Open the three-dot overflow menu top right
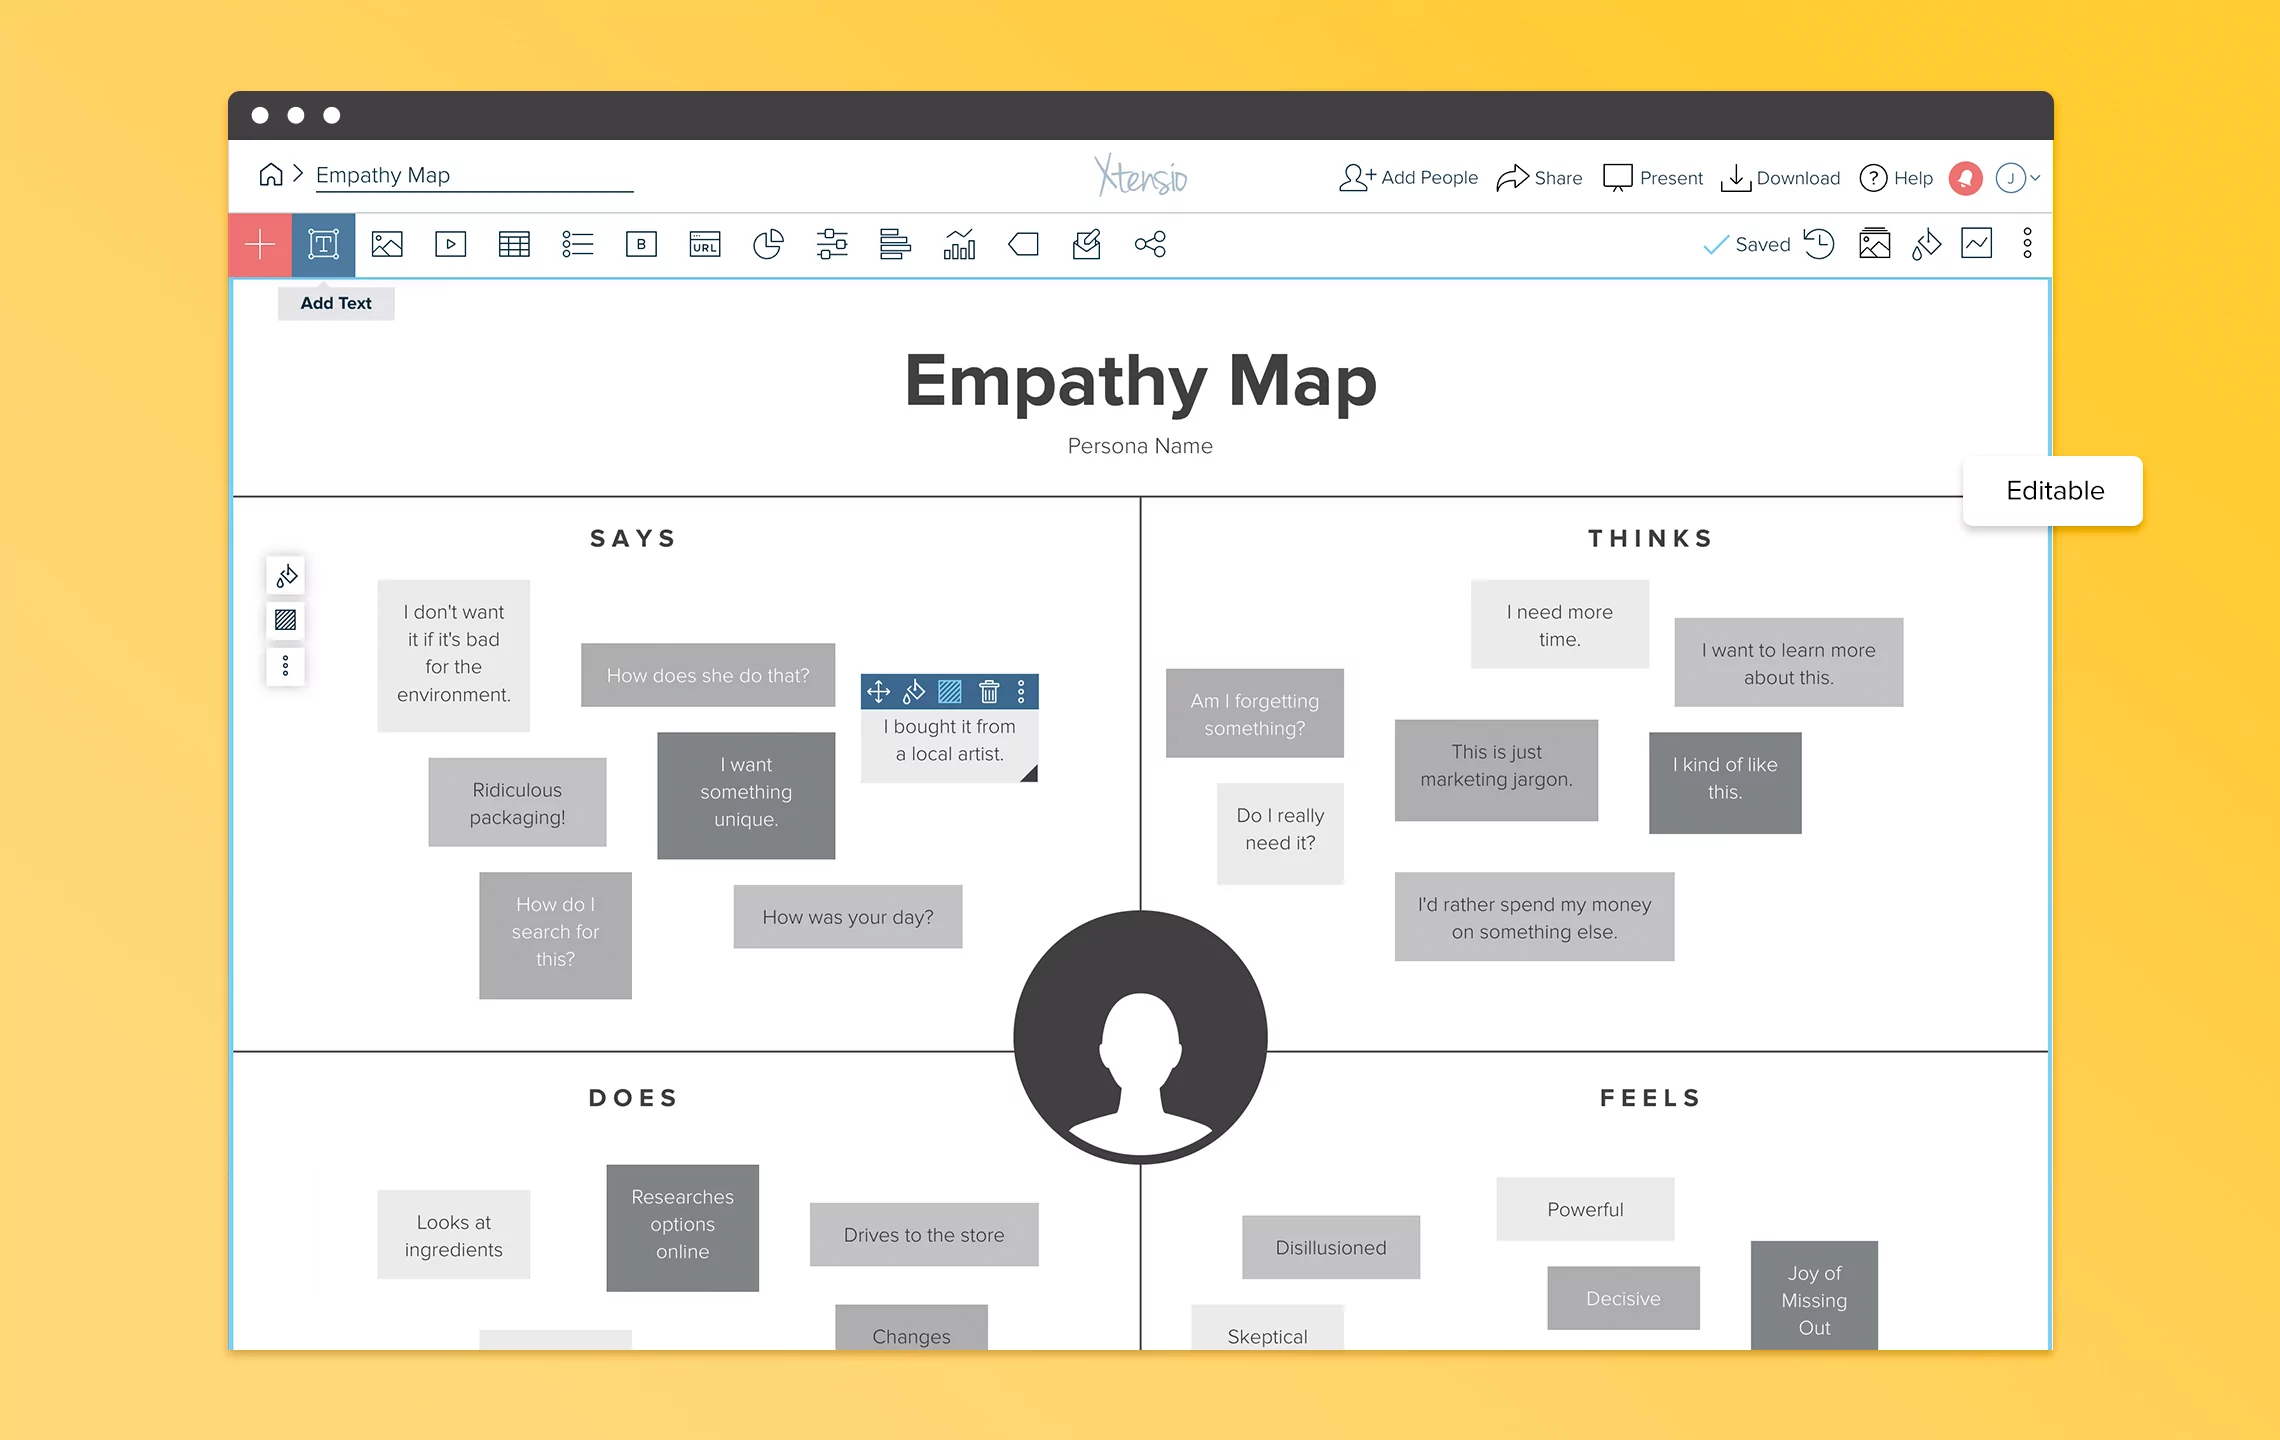The image size is (2280, 1440). (2027, 243)
